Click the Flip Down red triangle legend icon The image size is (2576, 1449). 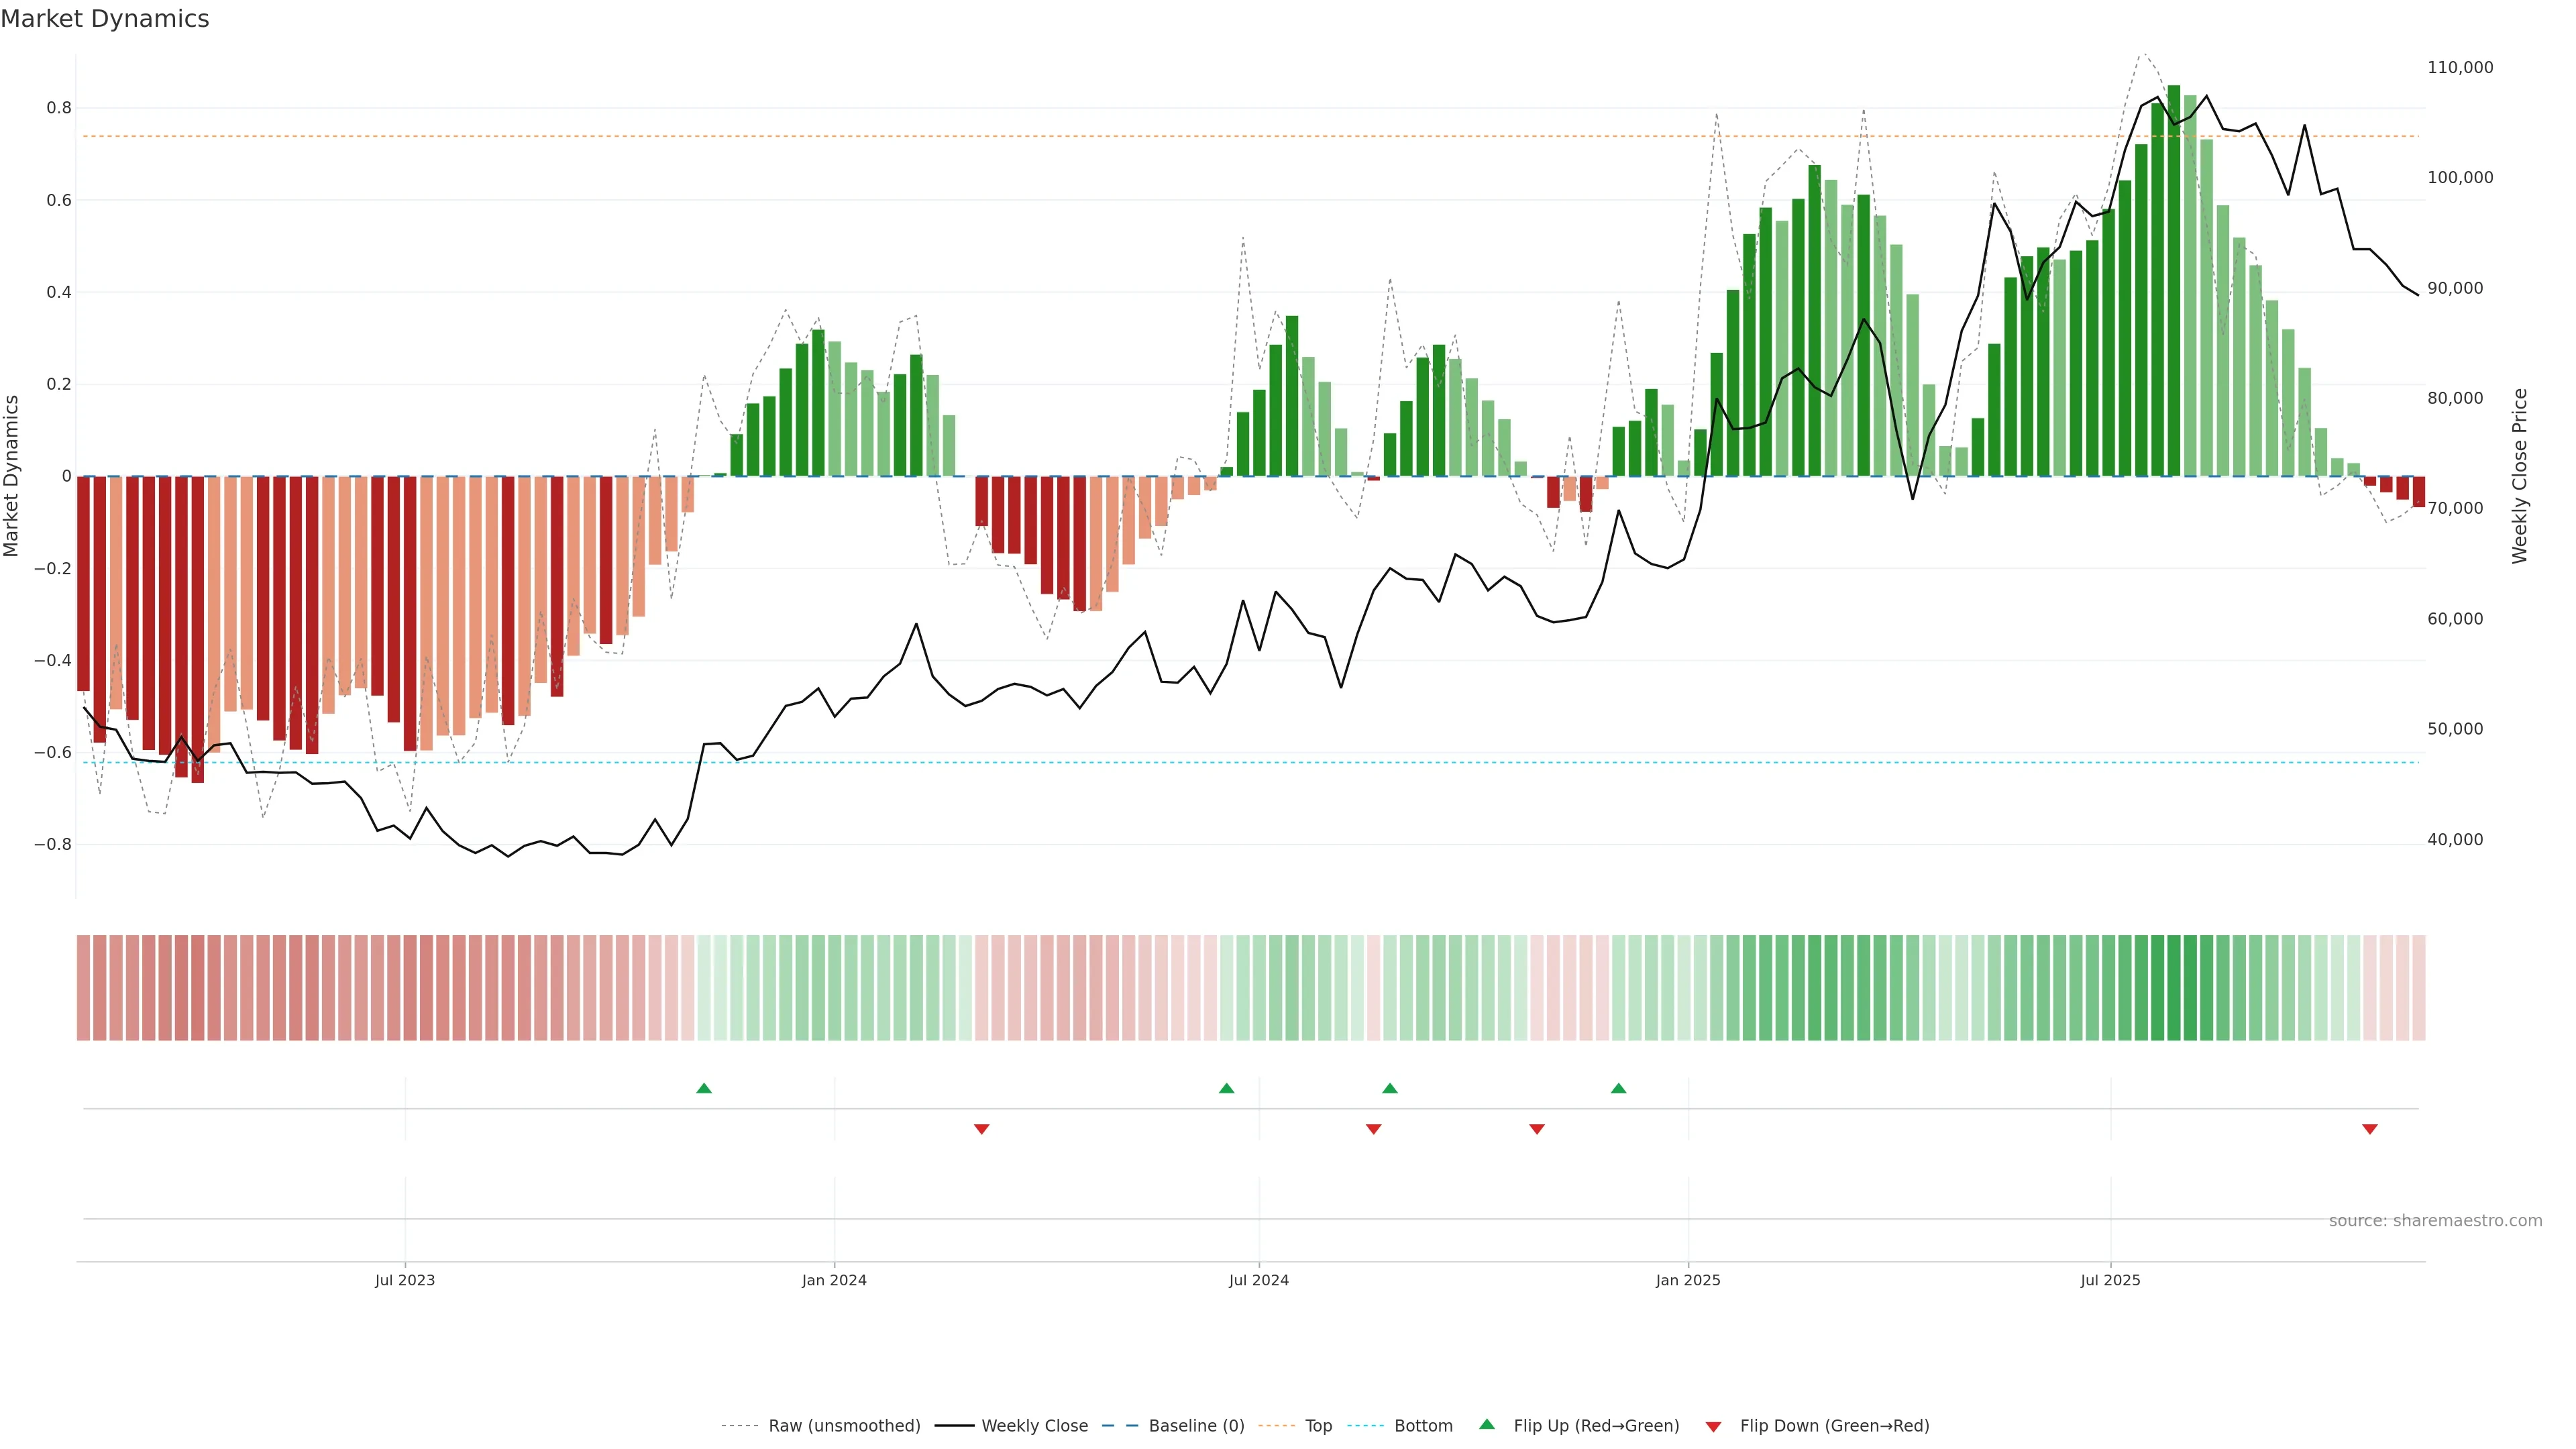1713,1427
